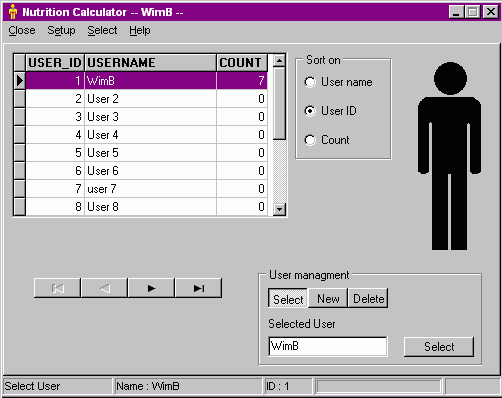Click user ID 1 cell in grid

(55, 81)
